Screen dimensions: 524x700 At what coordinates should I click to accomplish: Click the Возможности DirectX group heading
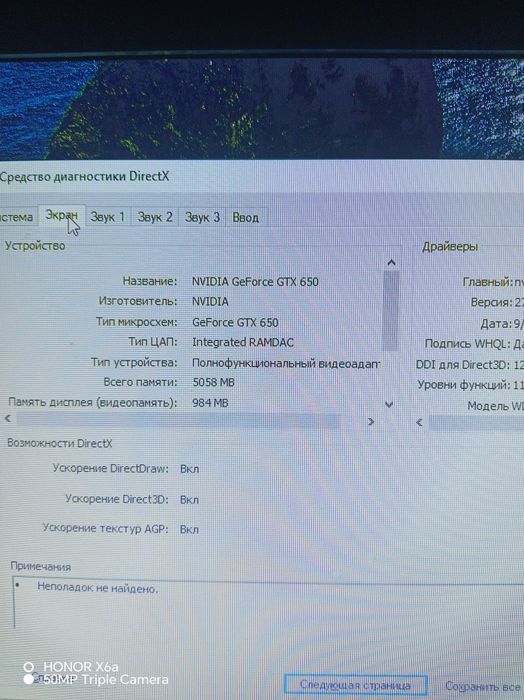[x=59, y=443]
